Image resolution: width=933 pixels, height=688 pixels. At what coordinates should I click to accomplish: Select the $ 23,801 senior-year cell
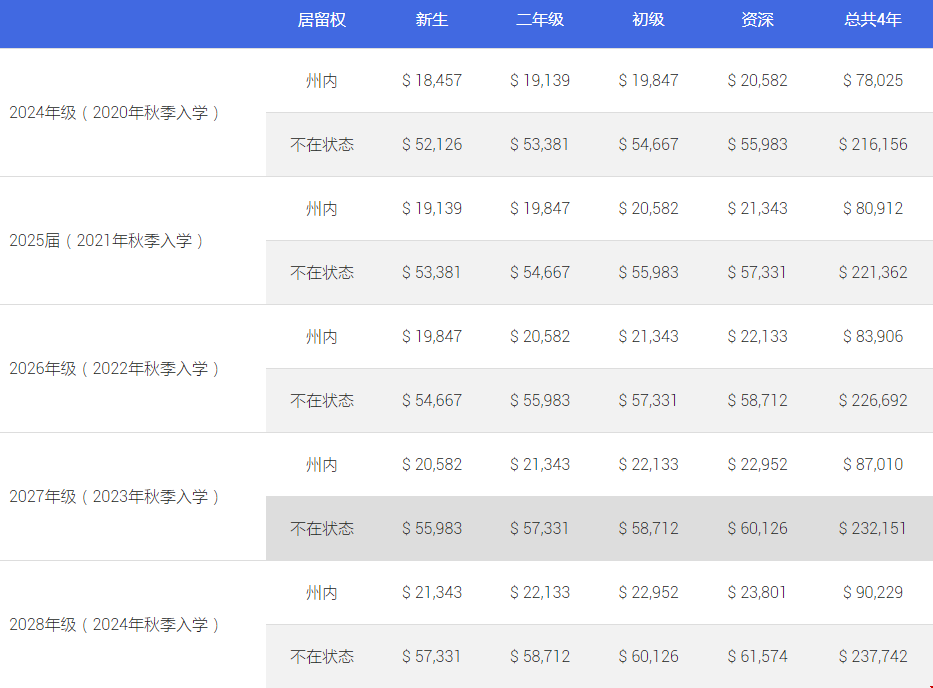[x=757, y=592]
